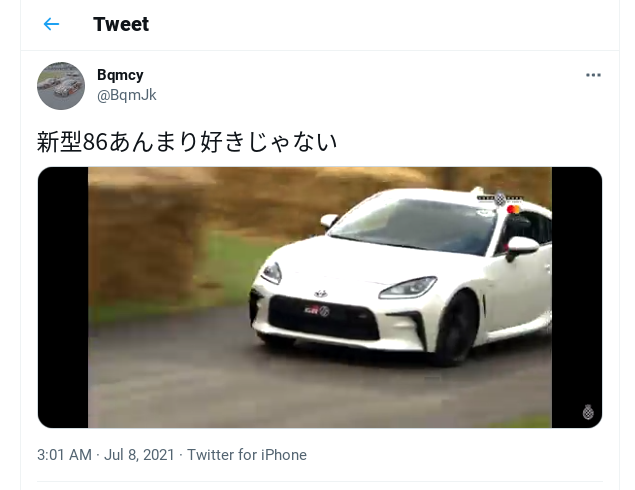Click the headlight next to the front wheel
The width and height of the screenshot is (635, 490).
point(408,287)
